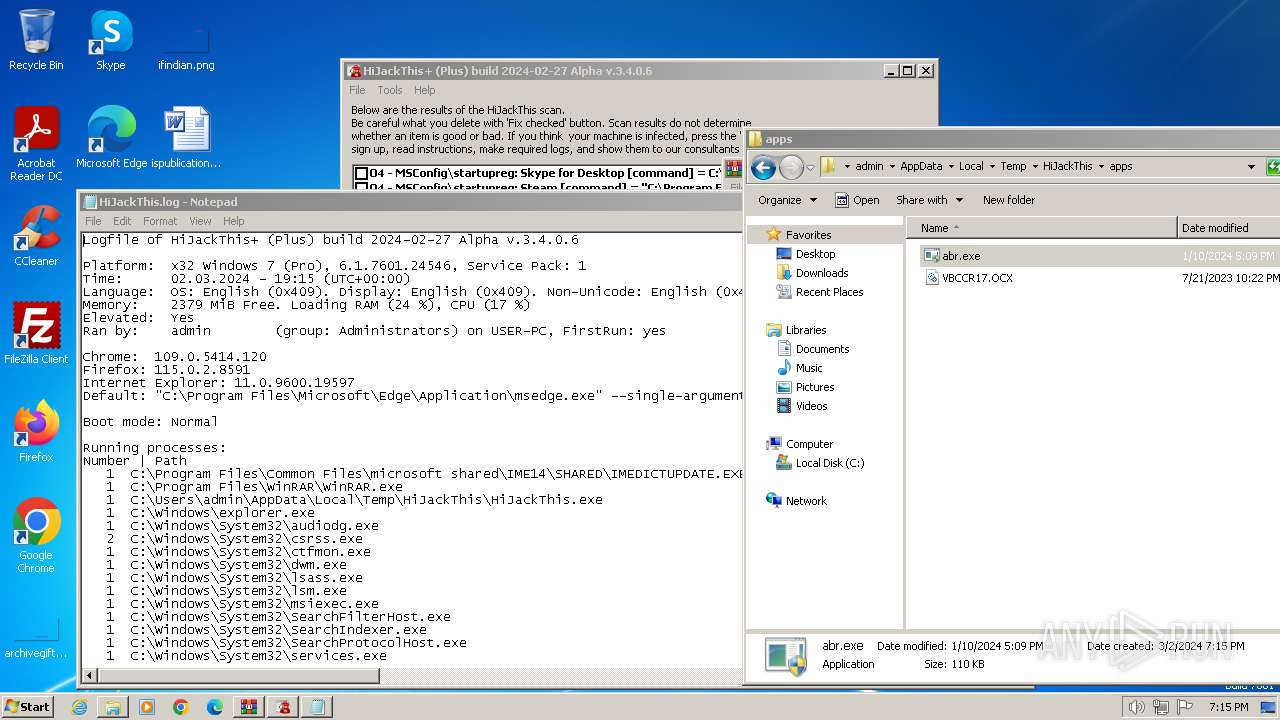Screen dimensions: 1280x720
Task: Open Microsoft Edge desktop shortcut
Action: pyautogui.click(x=111, y=138)
